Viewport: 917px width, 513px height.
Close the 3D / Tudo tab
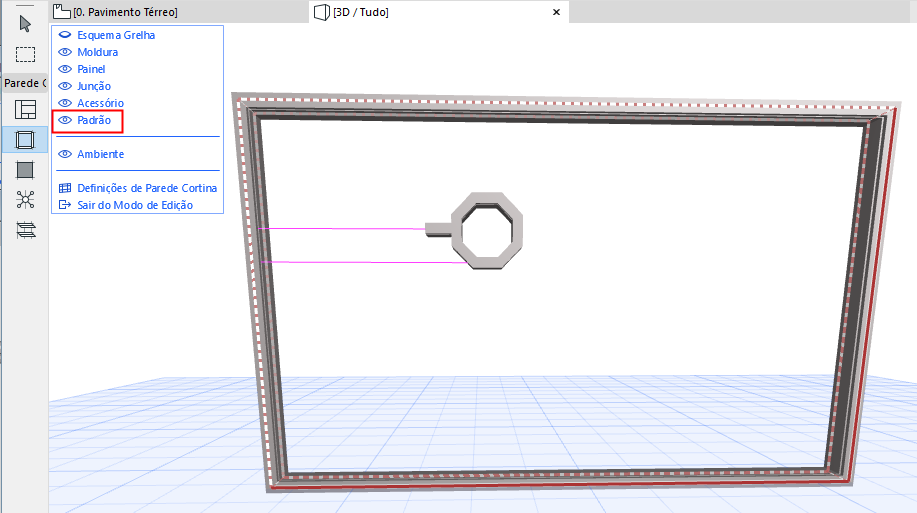(x=556, y=12)
